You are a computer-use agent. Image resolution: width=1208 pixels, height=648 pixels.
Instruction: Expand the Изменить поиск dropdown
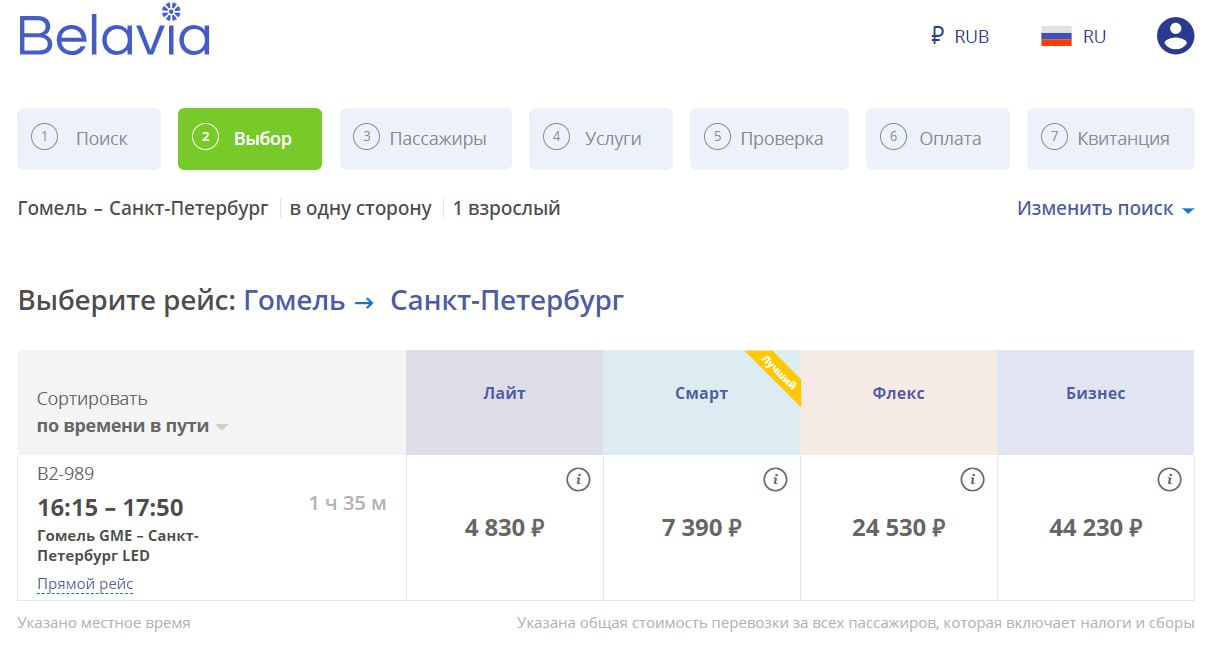tap(1105, 209)
